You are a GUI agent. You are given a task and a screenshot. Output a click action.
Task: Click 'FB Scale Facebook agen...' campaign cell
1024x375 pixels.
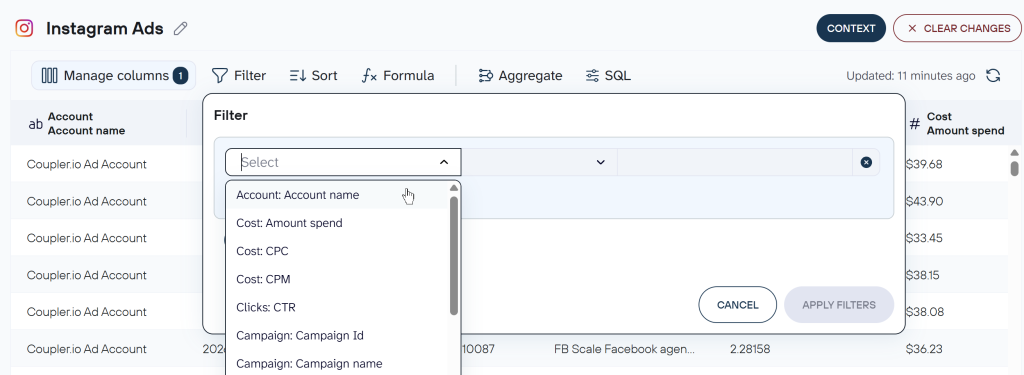point(624,349)
